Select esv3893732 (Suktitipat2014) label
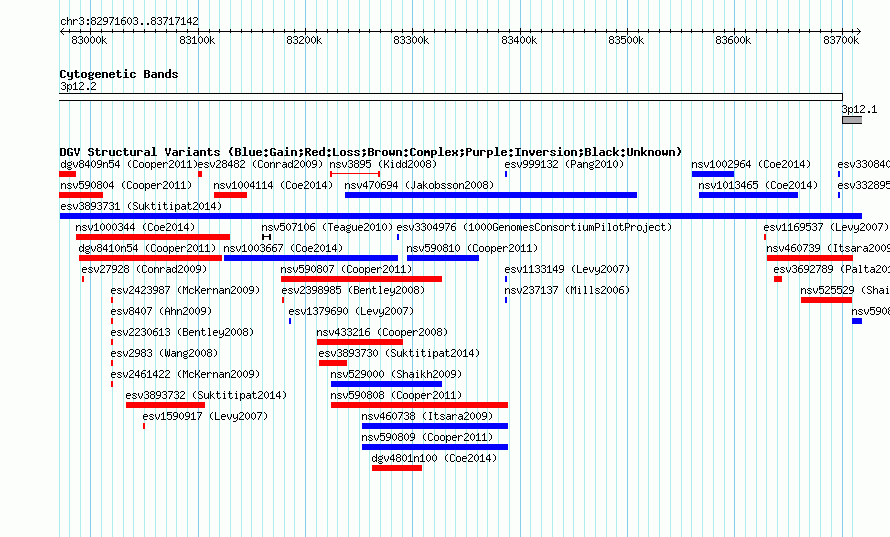Image resolution: width=890 pixels, height=537 pixels. (x=206, y=396)
